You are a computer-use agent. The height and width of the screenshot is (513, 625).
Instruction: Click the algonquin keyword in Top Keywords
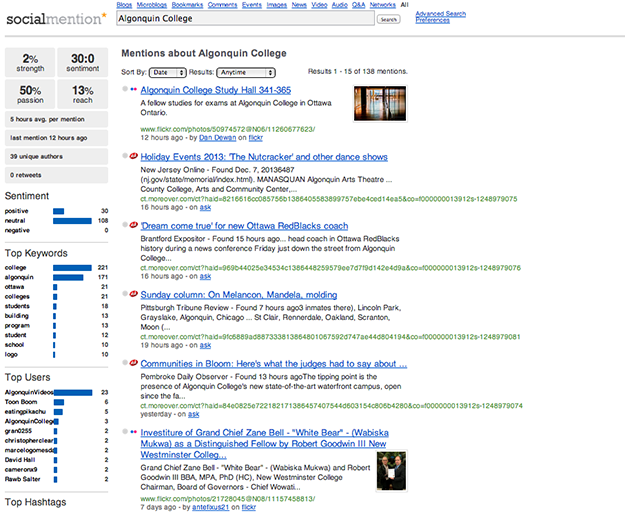[x=19, y=277]
